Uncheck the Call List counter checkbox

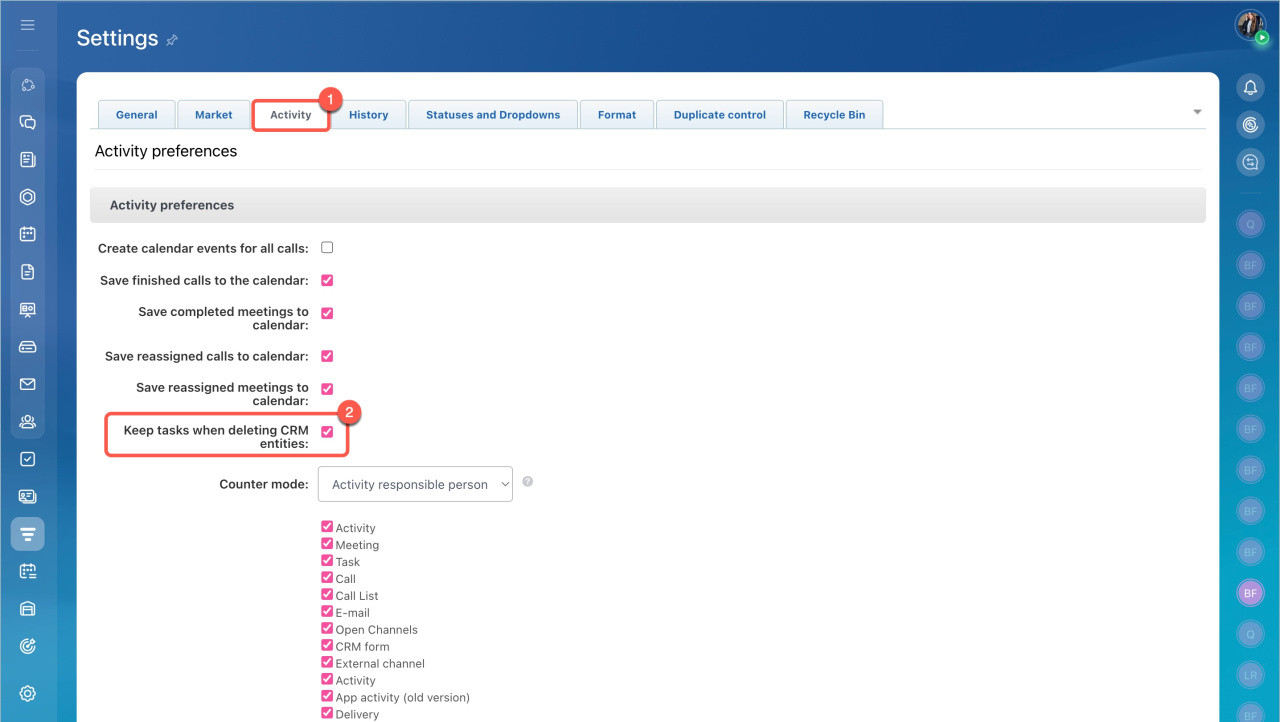point(327,595)
